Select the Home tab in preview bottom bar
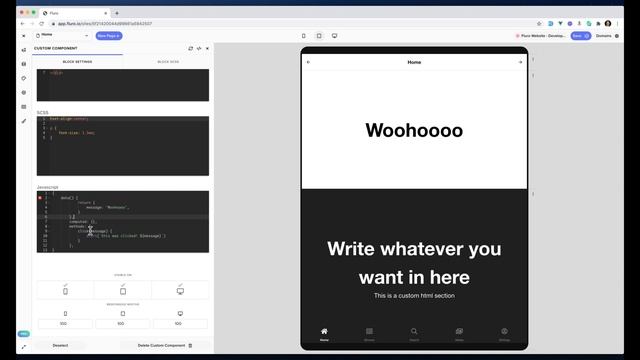Viewport: 640px width, 360px height. 324,334
